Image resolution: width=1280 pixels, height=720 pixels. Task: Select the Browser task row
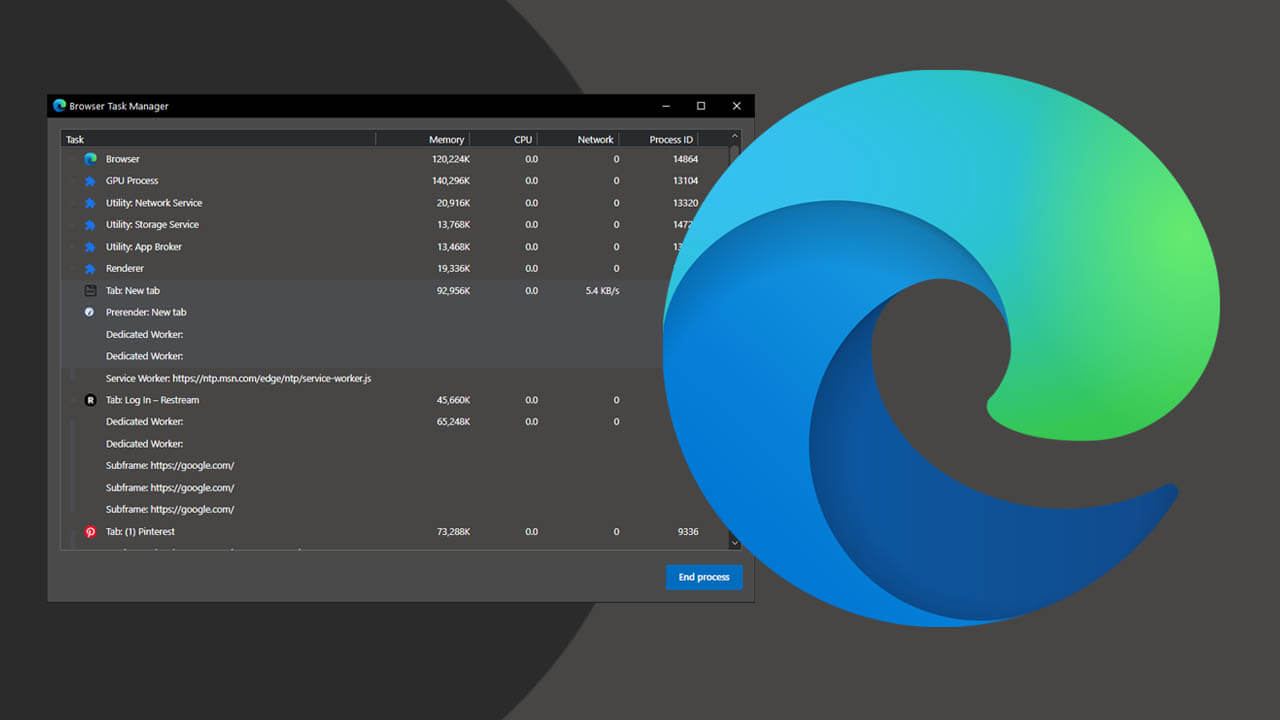pyautogui.click(x=395, y=159)
